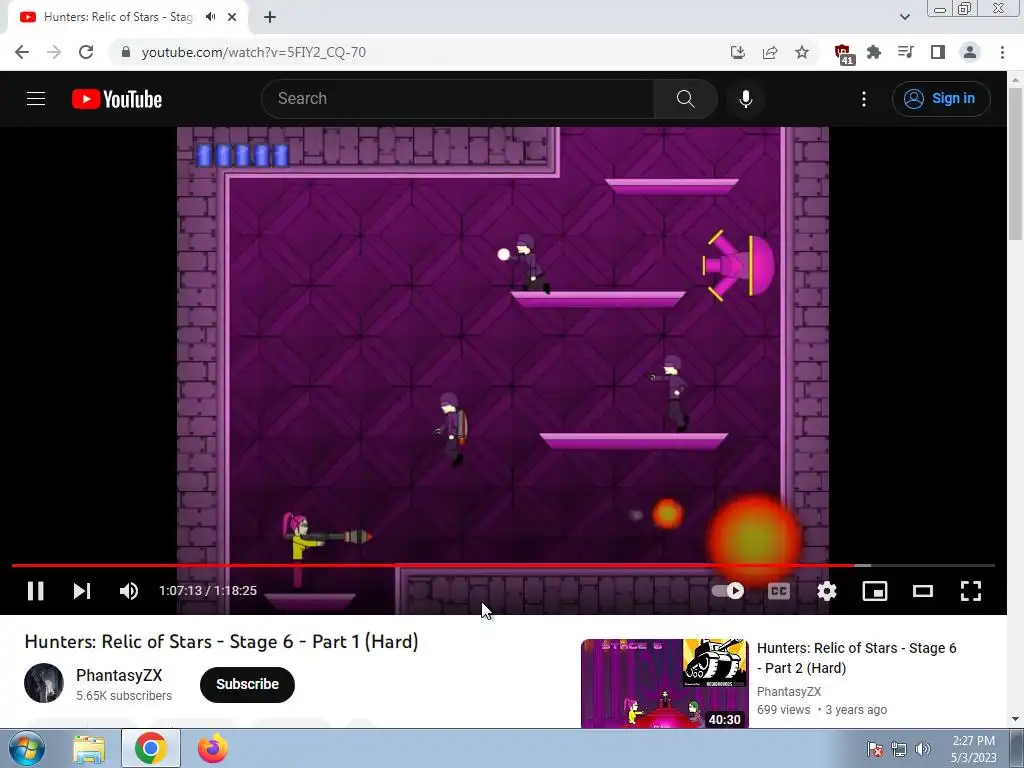Screen dimensions: 1024x768
Task: Open Stage 6 Part 2 video thumbnail
Action: (x=664, y=683)
